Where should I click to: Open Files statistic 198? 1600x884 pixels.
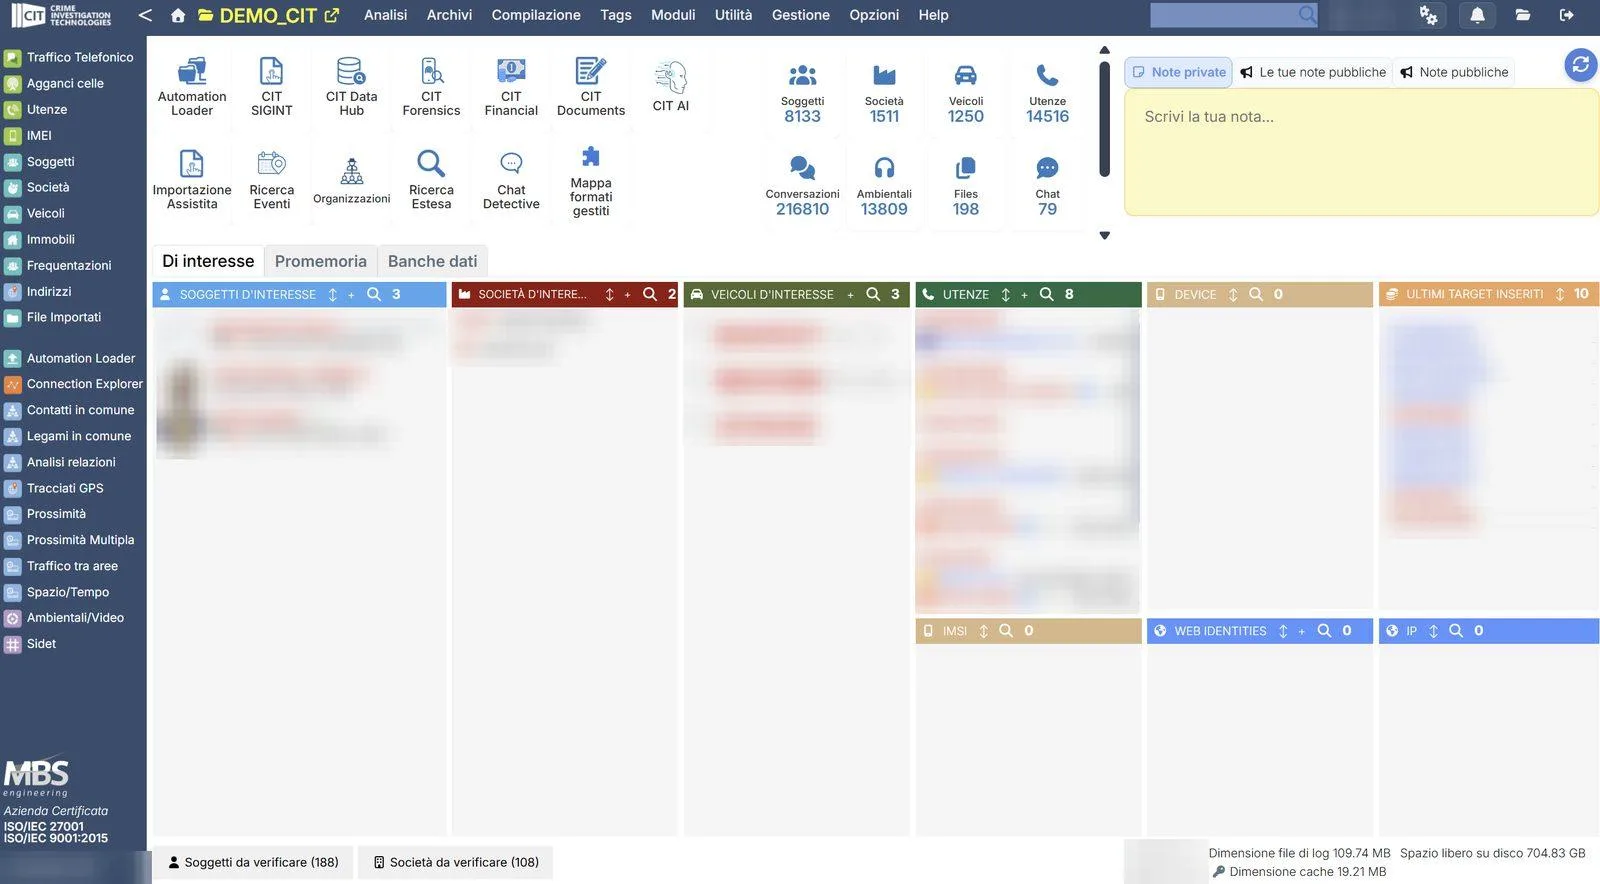click(x=966, y=187)
